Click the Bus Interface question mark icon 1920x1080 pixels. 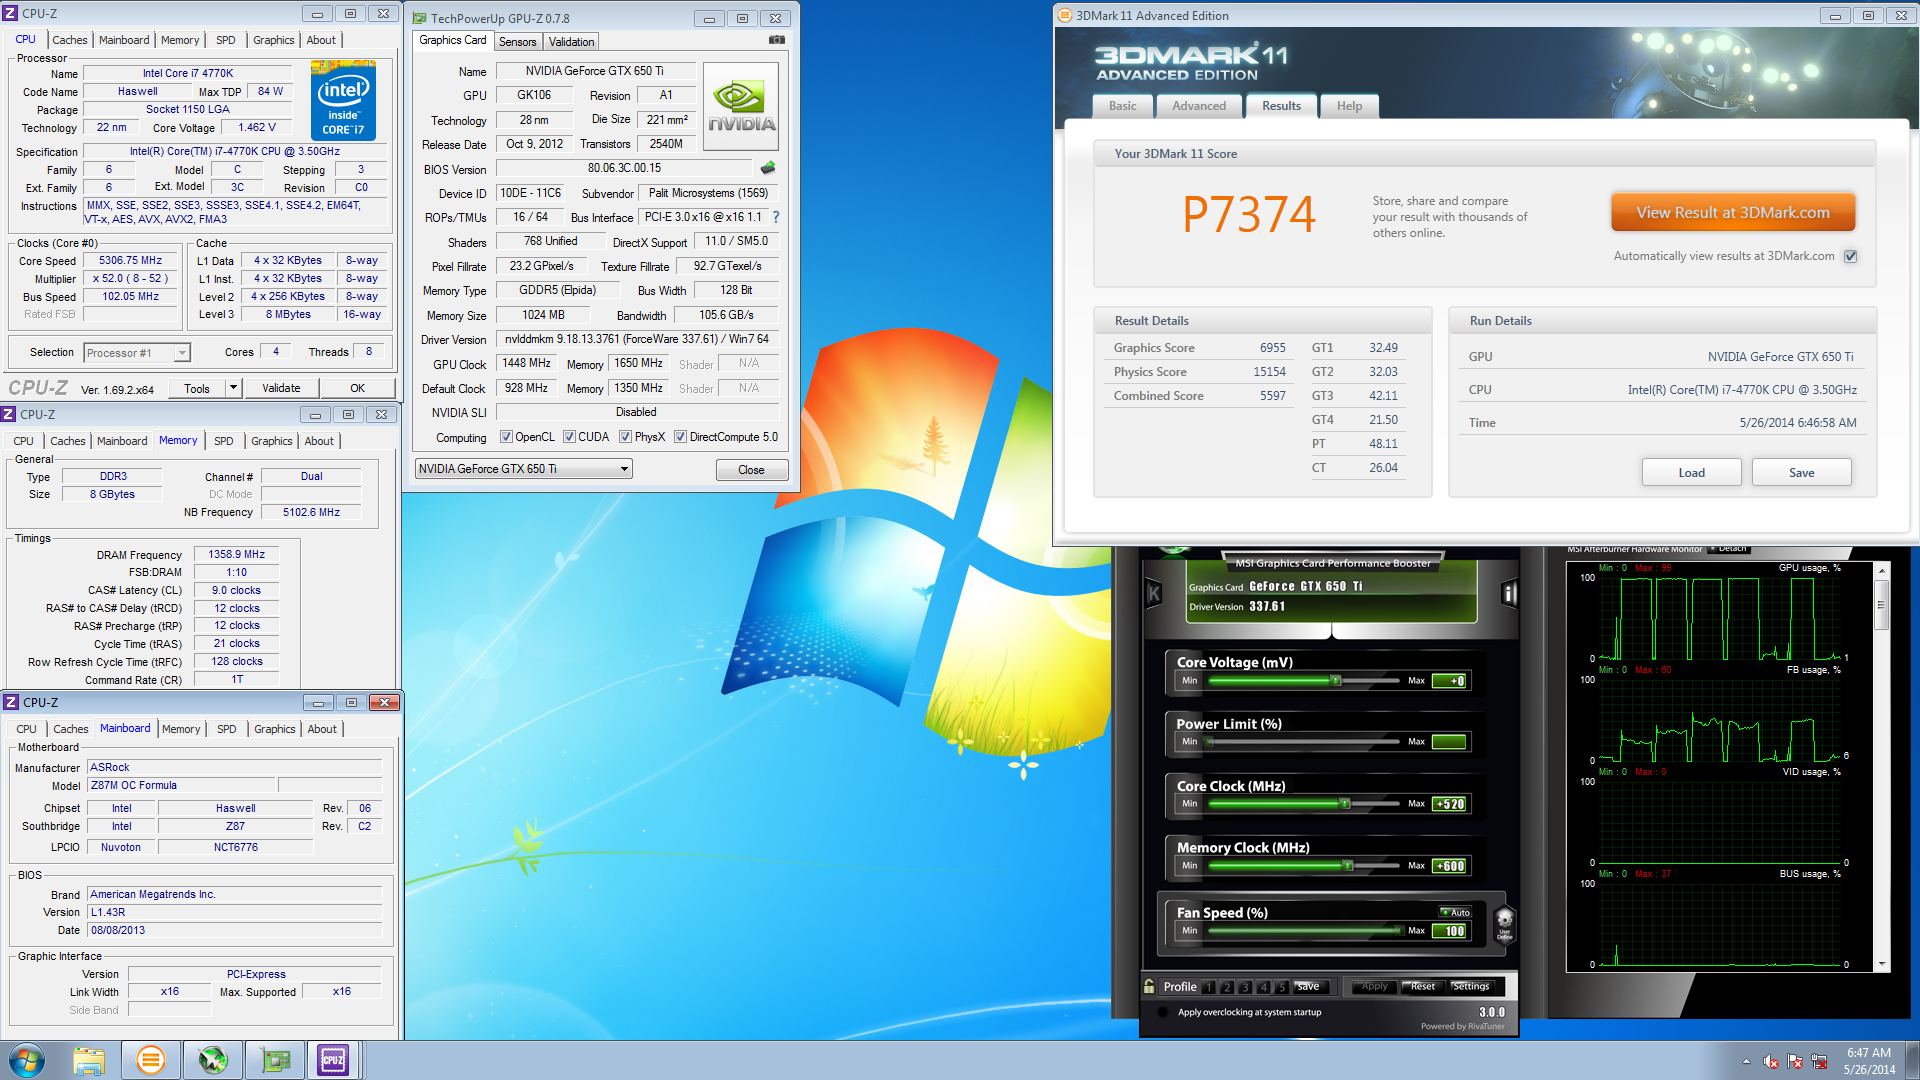point(776,217)
